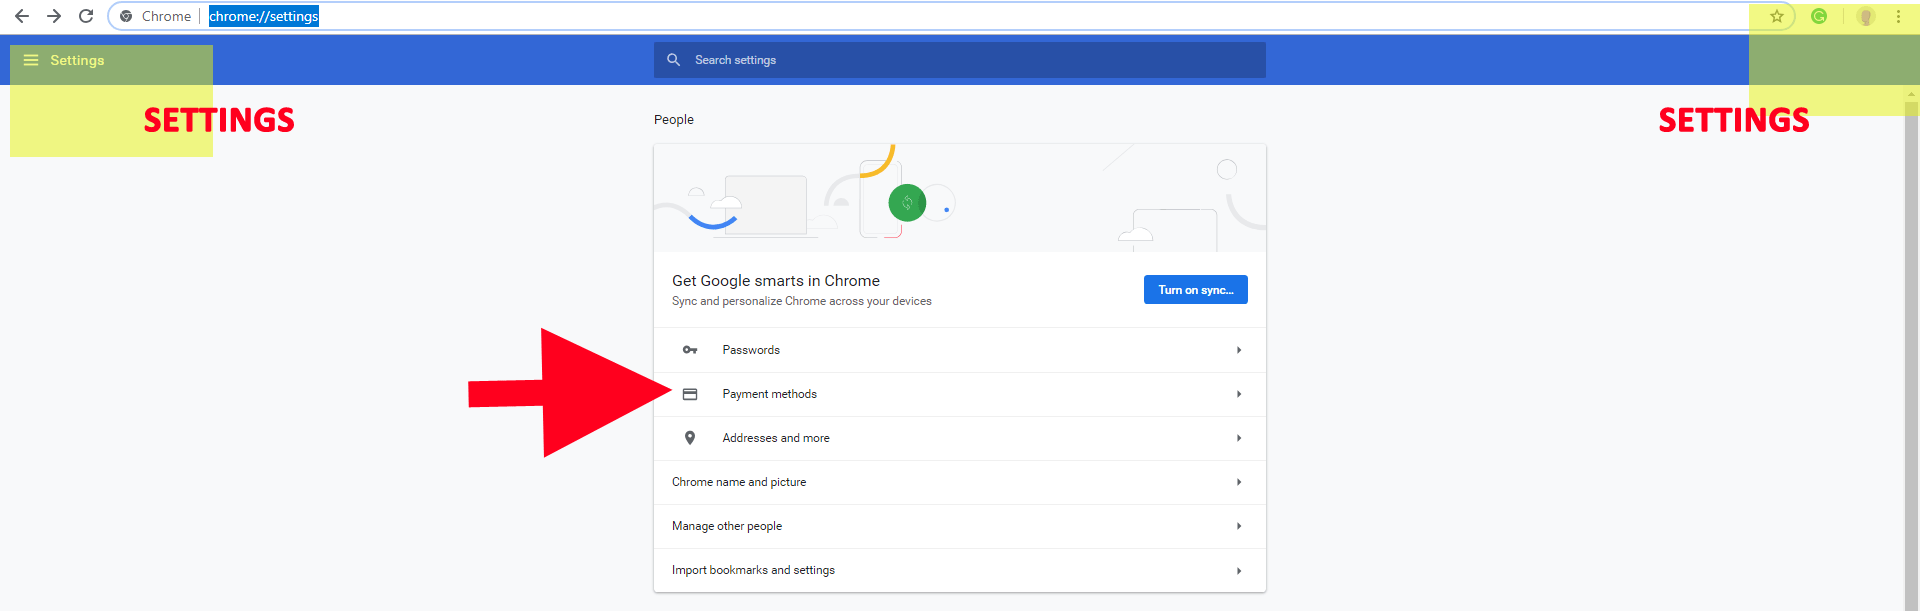Click the key icon beside Passwords
This screenshot has width=1920, height=611.
pyautogui.click(x=690, y=350)
